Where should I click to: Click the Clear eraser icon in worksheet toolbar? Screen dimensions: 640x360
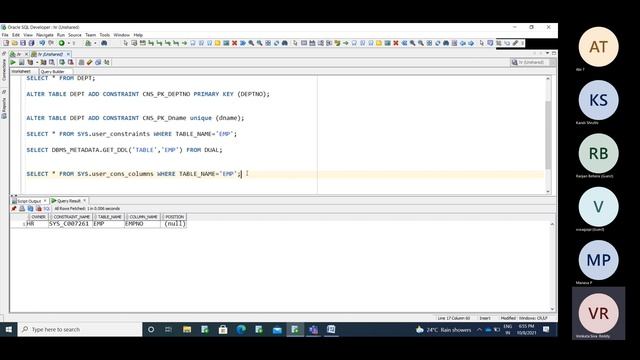(89, 62)
